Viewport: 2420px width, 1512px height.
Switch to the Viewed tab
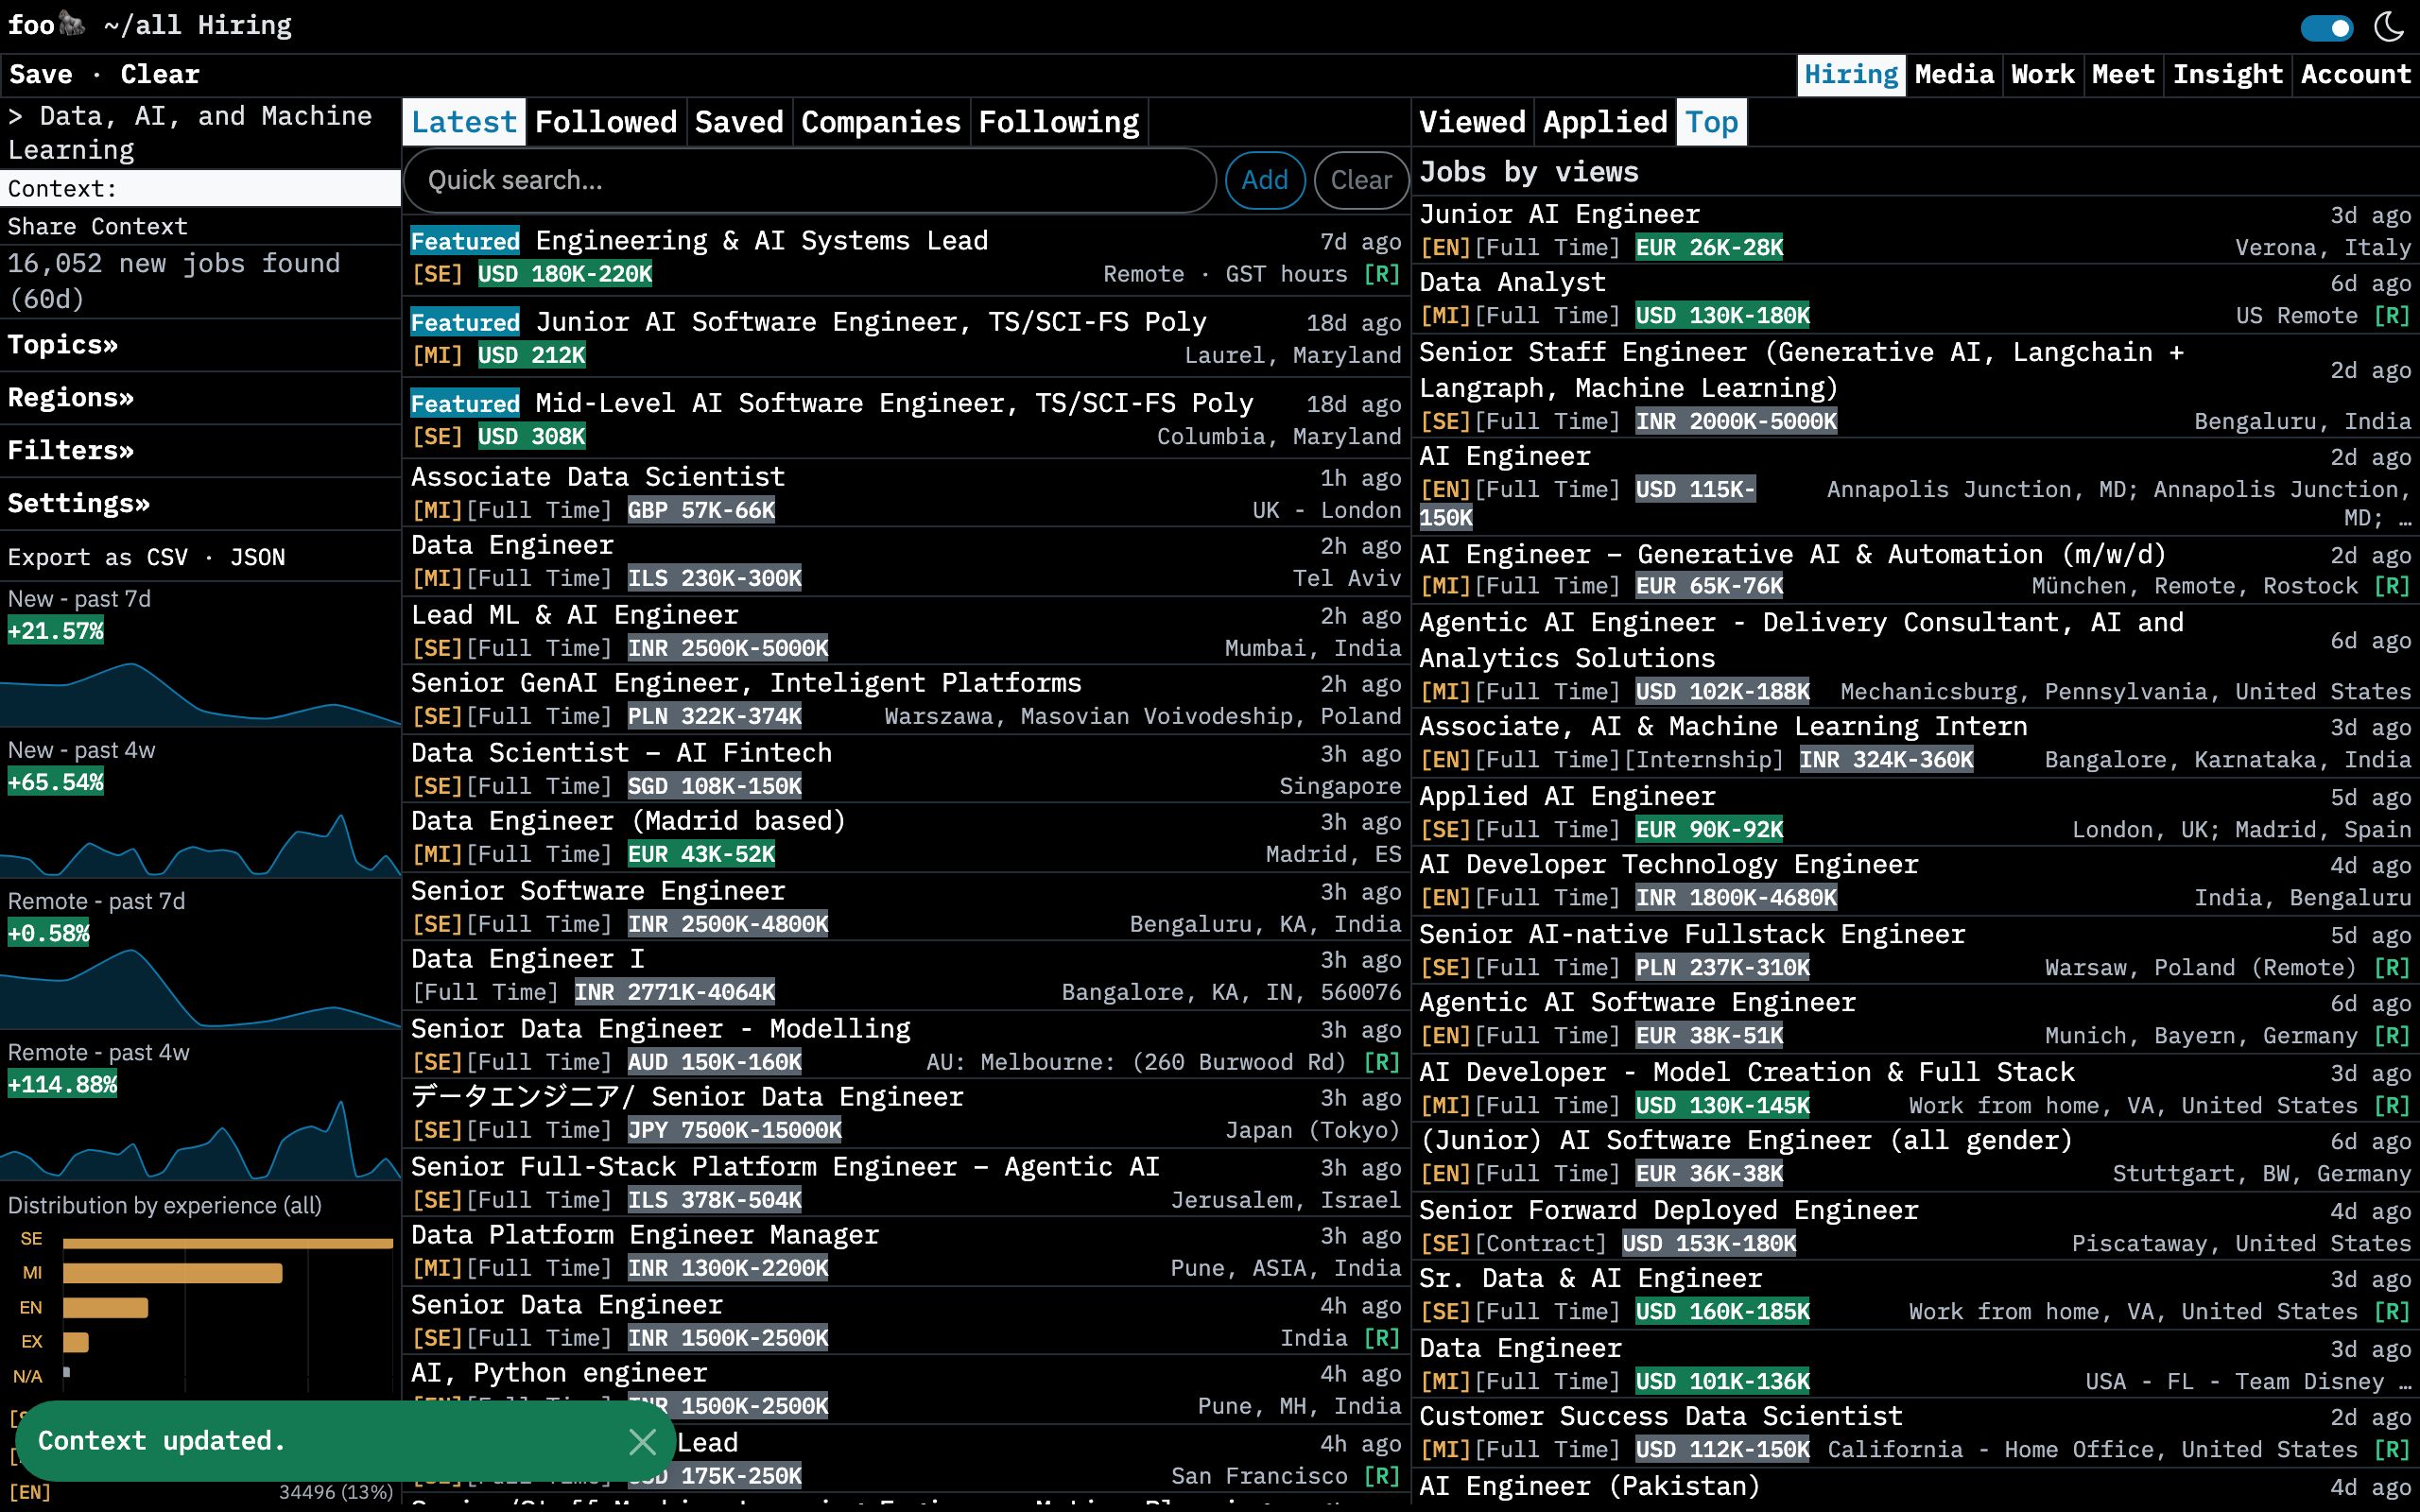(1472, 122)
